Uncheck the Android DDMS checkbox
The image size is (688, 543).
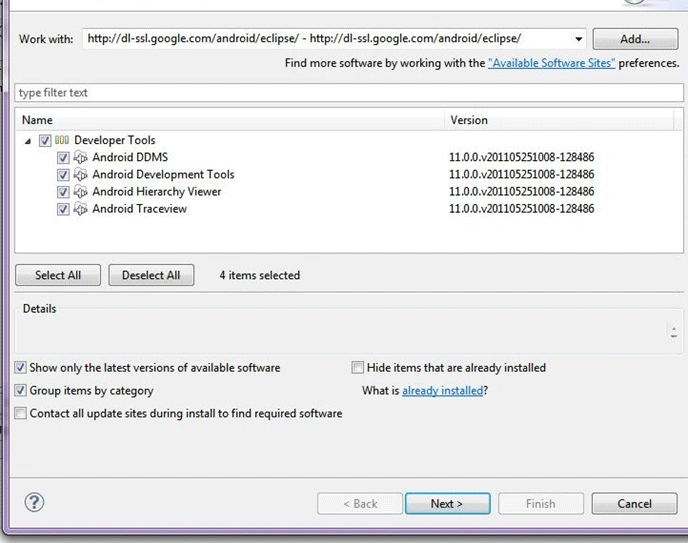(x=63, y=157)
